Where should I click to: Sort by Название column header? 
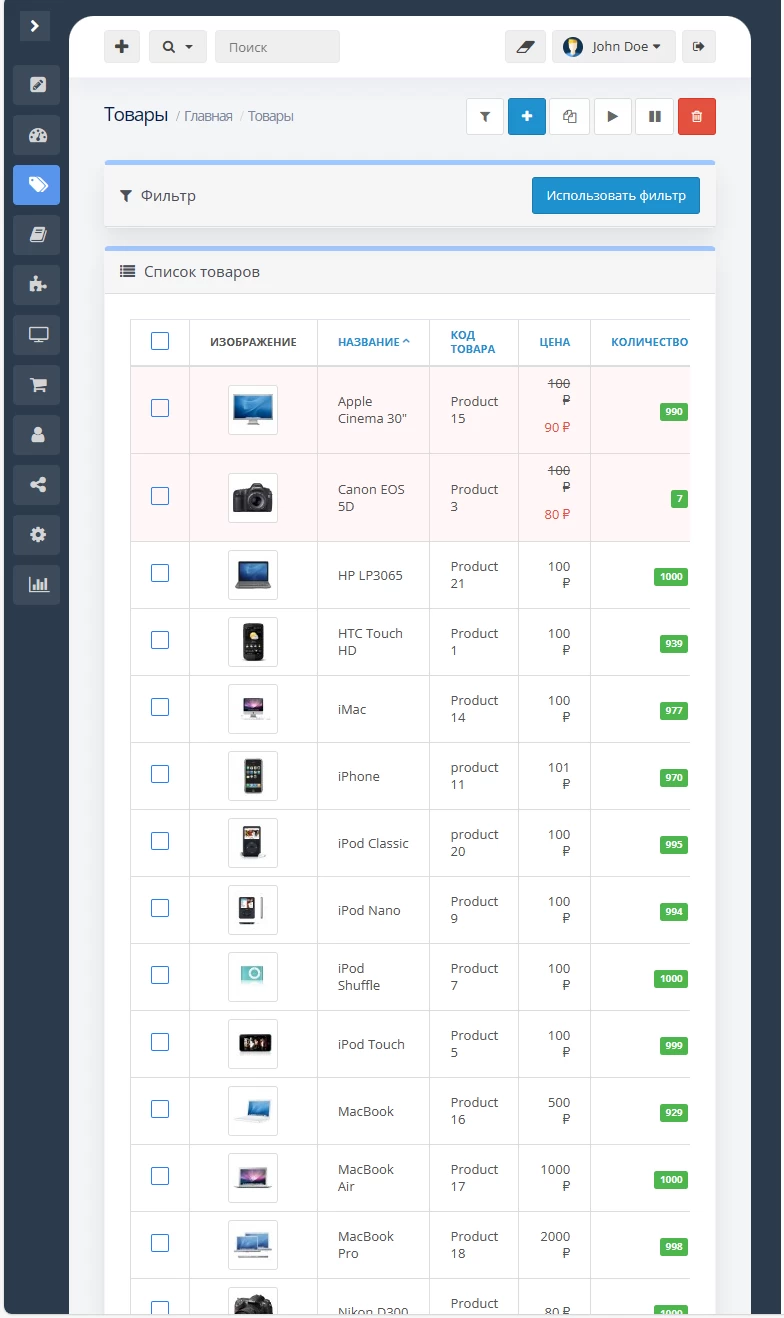(x=374, y=342)
